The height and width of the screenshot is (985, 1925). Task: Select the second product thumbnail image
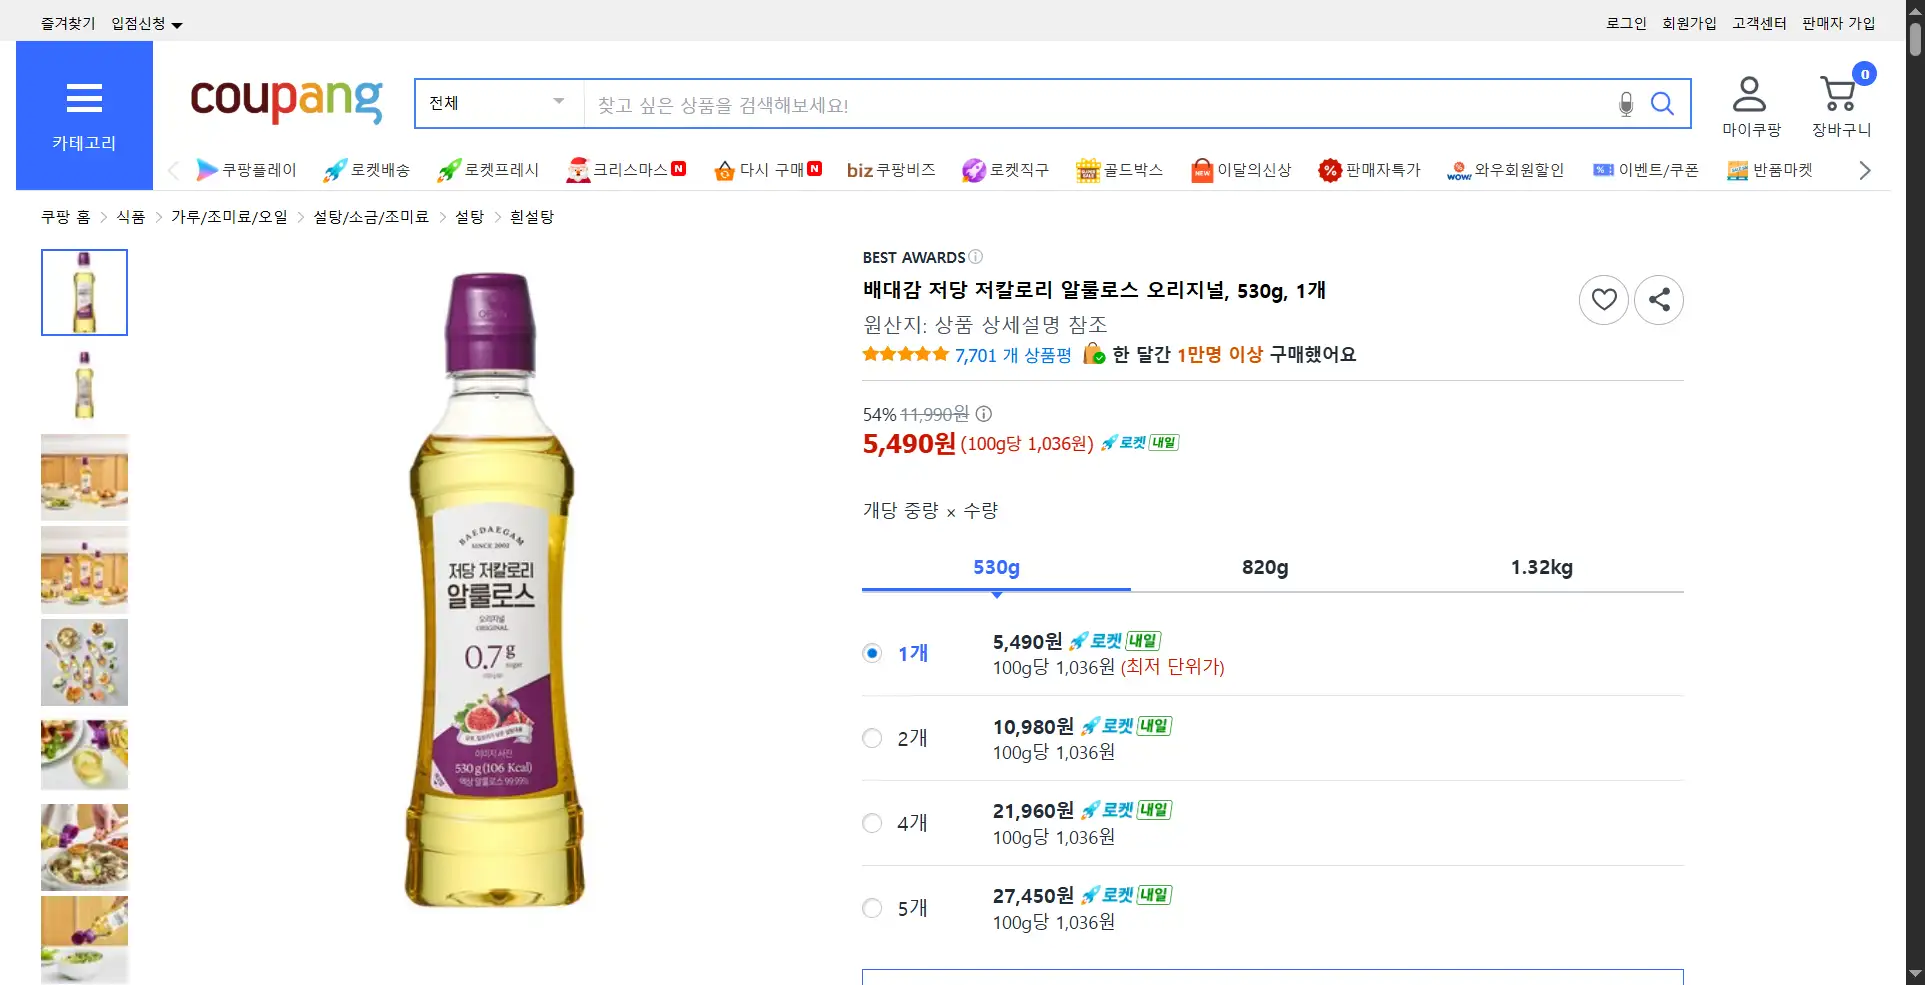(84, 385)
